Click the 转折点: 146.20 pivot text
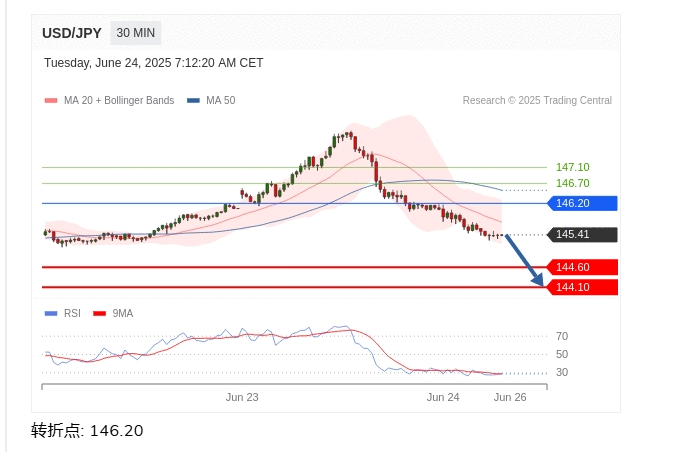Viewport: 695px width, 452px height. 87,431
